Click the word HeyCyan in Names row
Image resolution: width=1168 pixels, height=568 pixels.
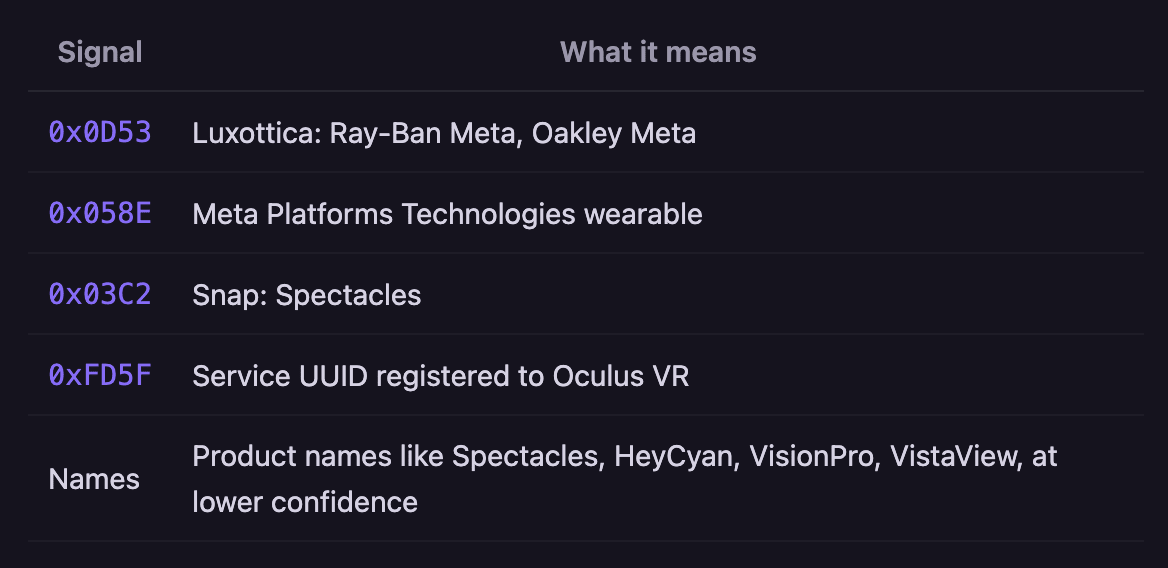[676, 456]
